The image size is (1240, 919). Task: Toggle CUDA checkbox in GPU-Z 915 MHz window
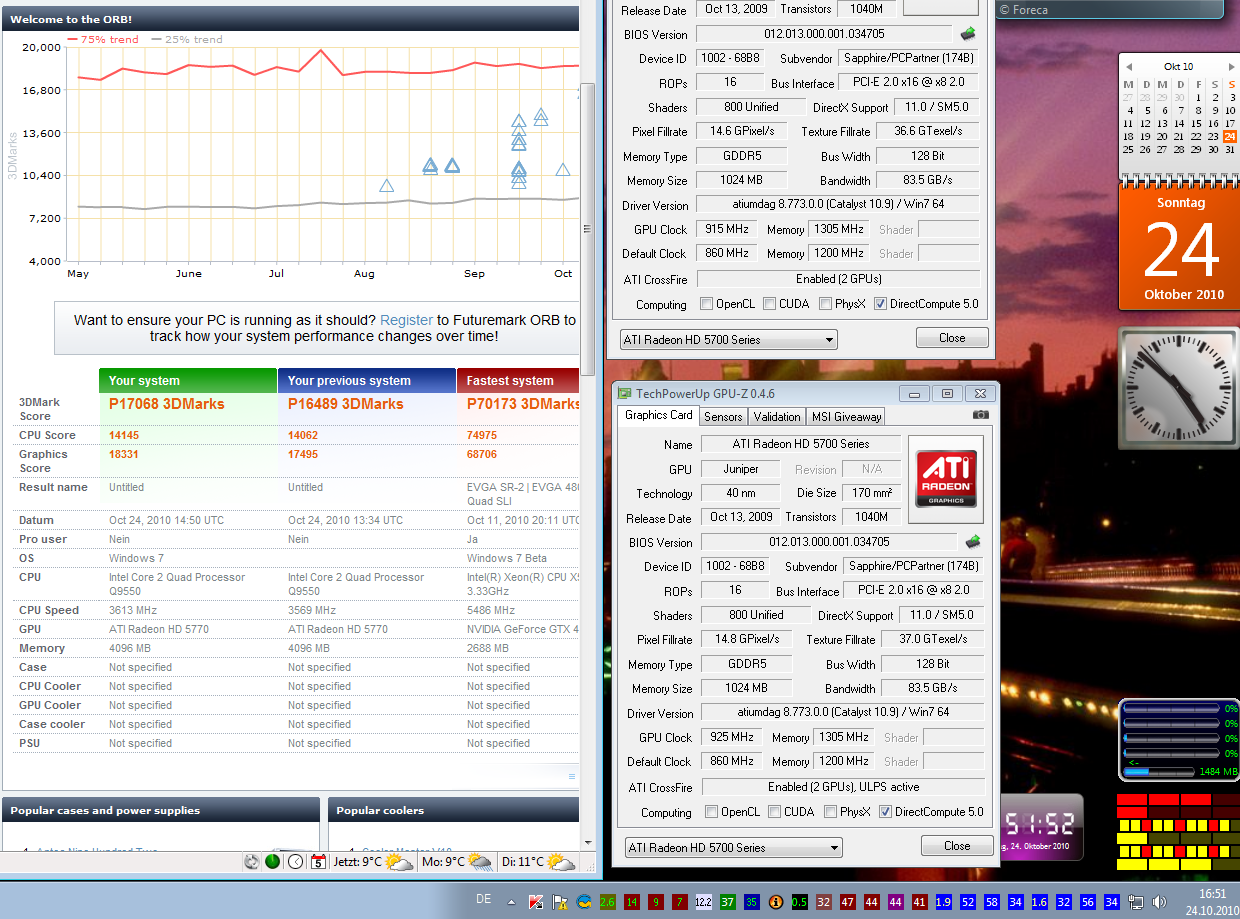pos(770,304)
